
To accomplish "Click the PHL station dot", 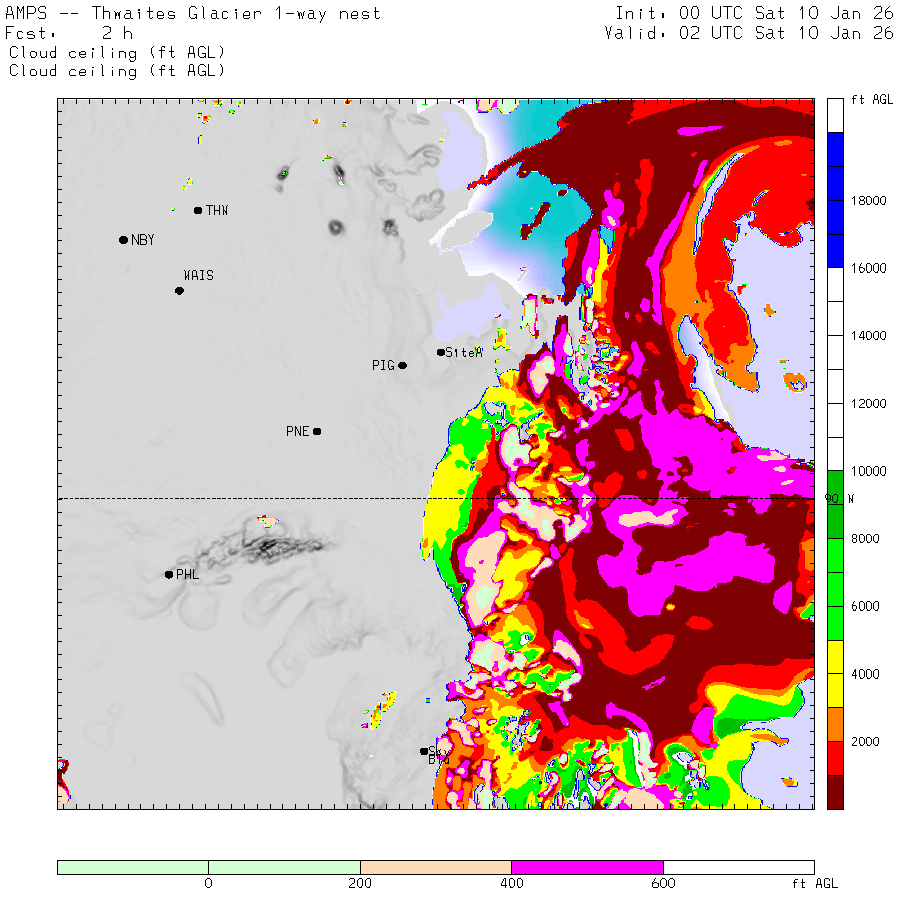I will tap(168, 574).
